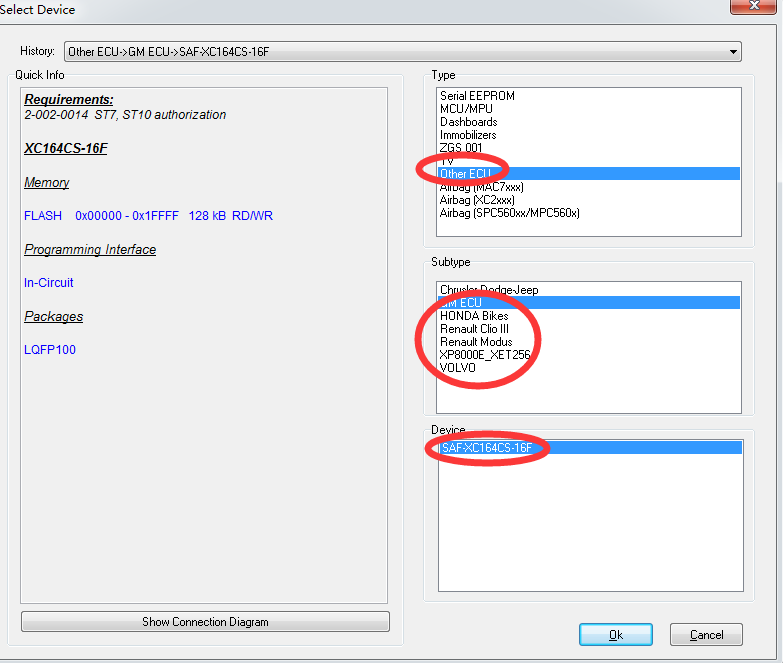Open the History dropdown list
Image resolution: width=783 pixels, height=663 pixels.
click(734, 51)
